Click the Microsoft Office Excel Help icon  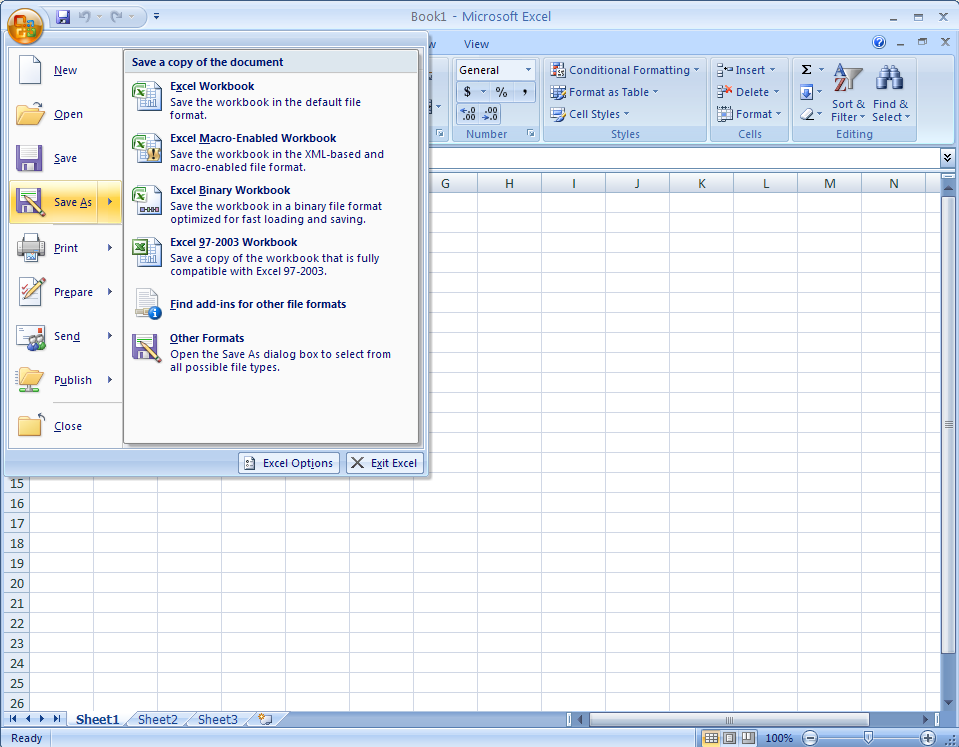coord(879,43)
